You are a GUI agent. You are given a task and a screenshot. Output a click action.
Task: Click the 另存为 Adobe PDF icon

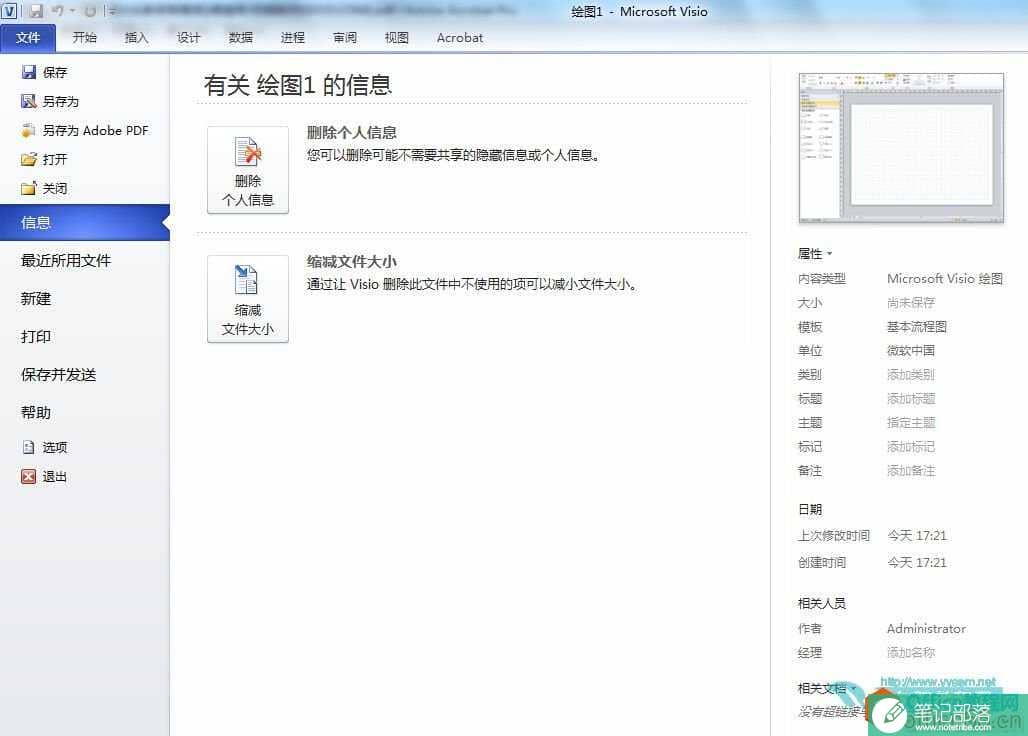(x=28, y=130)
